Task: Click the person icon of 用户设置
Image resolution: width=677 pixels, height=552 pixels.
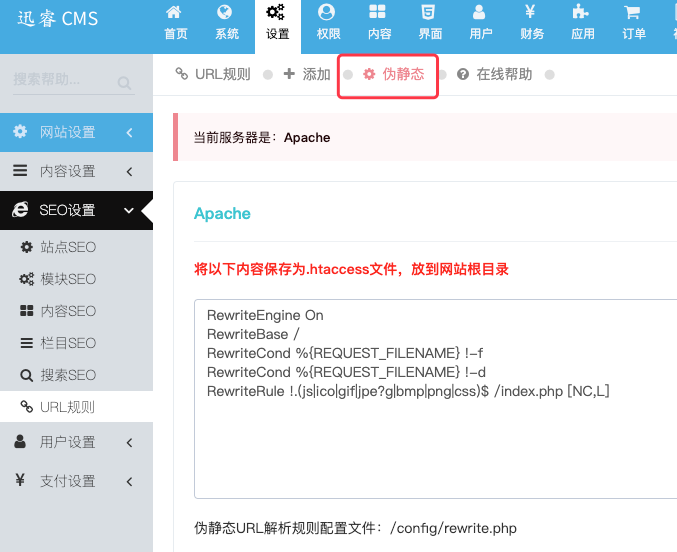Action: click(20, 441)
